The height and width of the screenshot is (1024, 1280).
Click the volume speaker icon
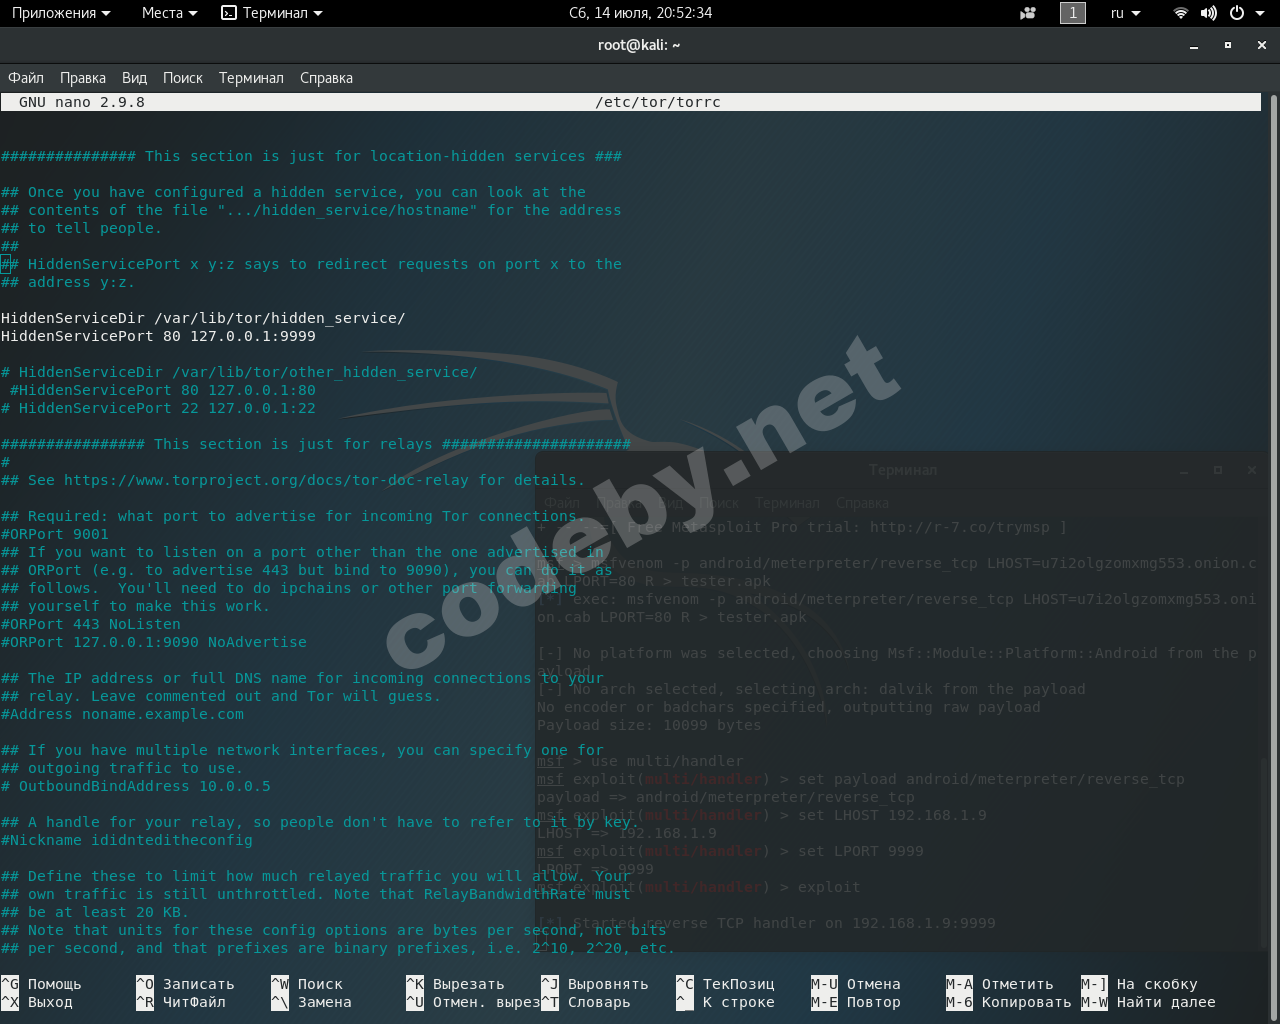tap(1209, 13)
